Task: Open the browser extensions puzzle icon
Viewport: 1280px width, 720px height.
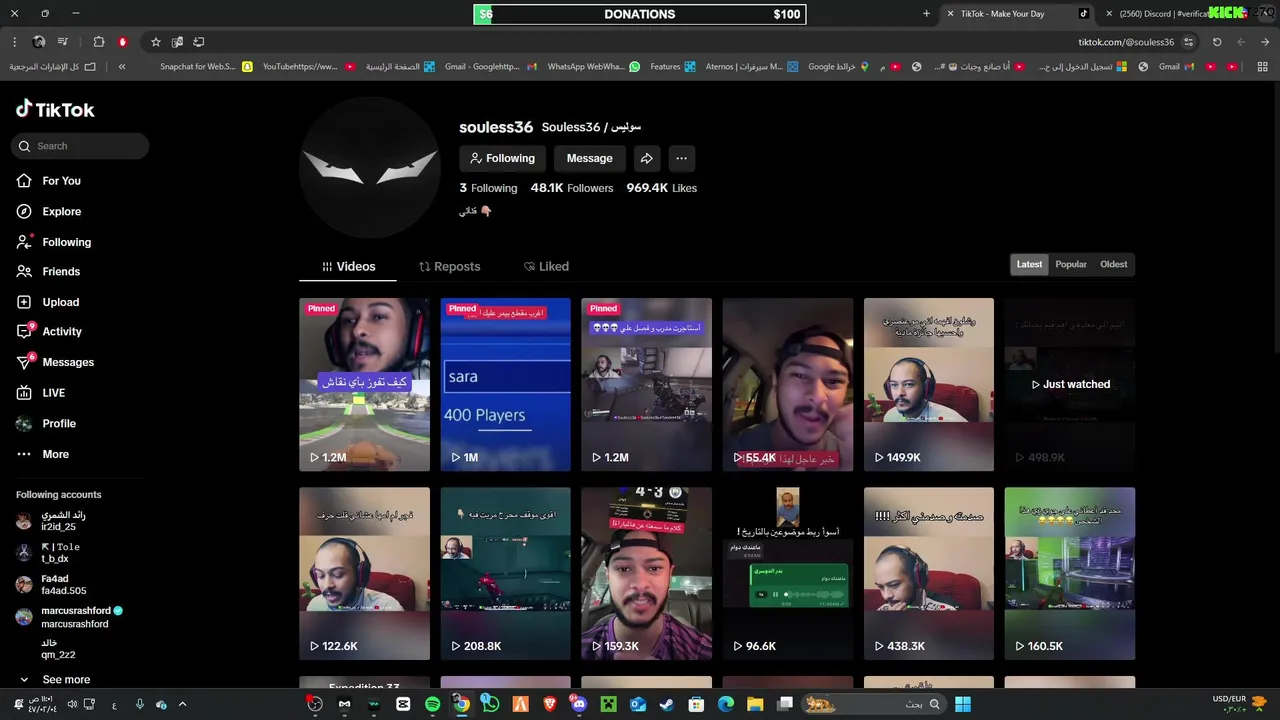Action: 99,42
